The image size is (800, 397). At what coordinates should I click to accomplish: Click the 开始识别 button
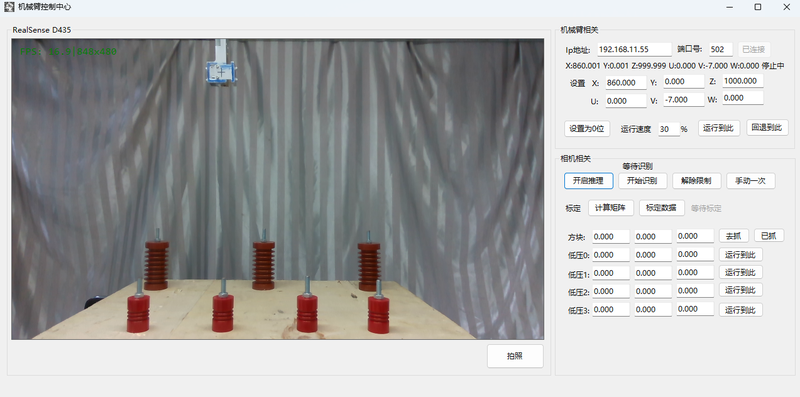[642, 181]
